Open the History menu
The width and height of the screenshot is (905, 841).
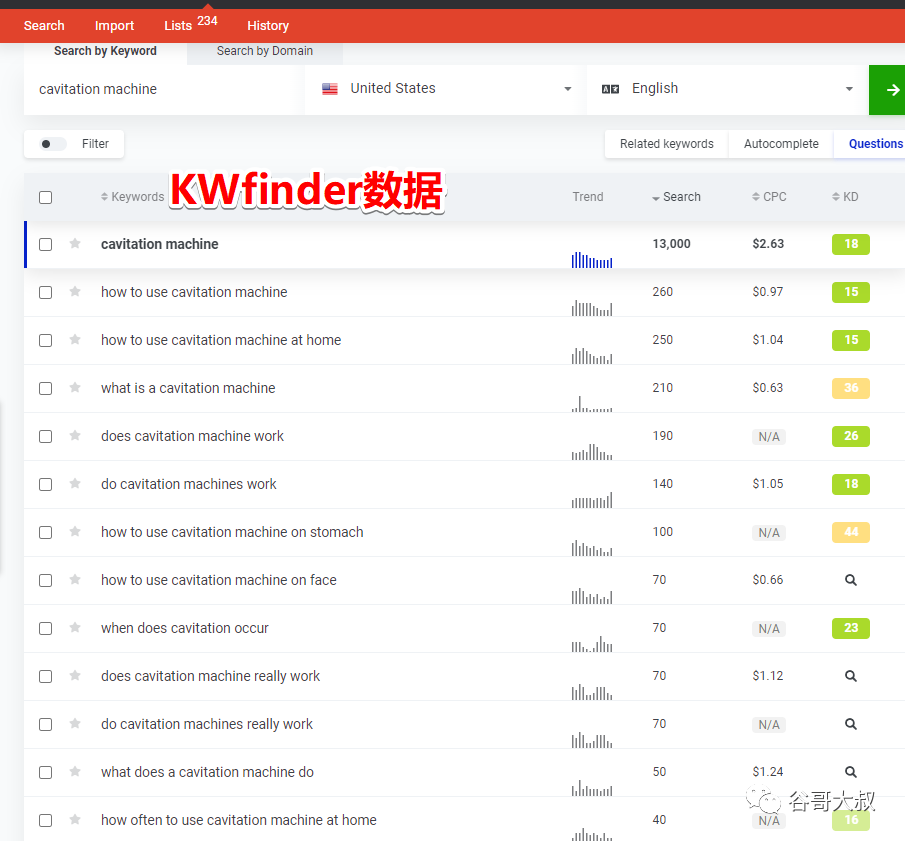tap(268, 25)
